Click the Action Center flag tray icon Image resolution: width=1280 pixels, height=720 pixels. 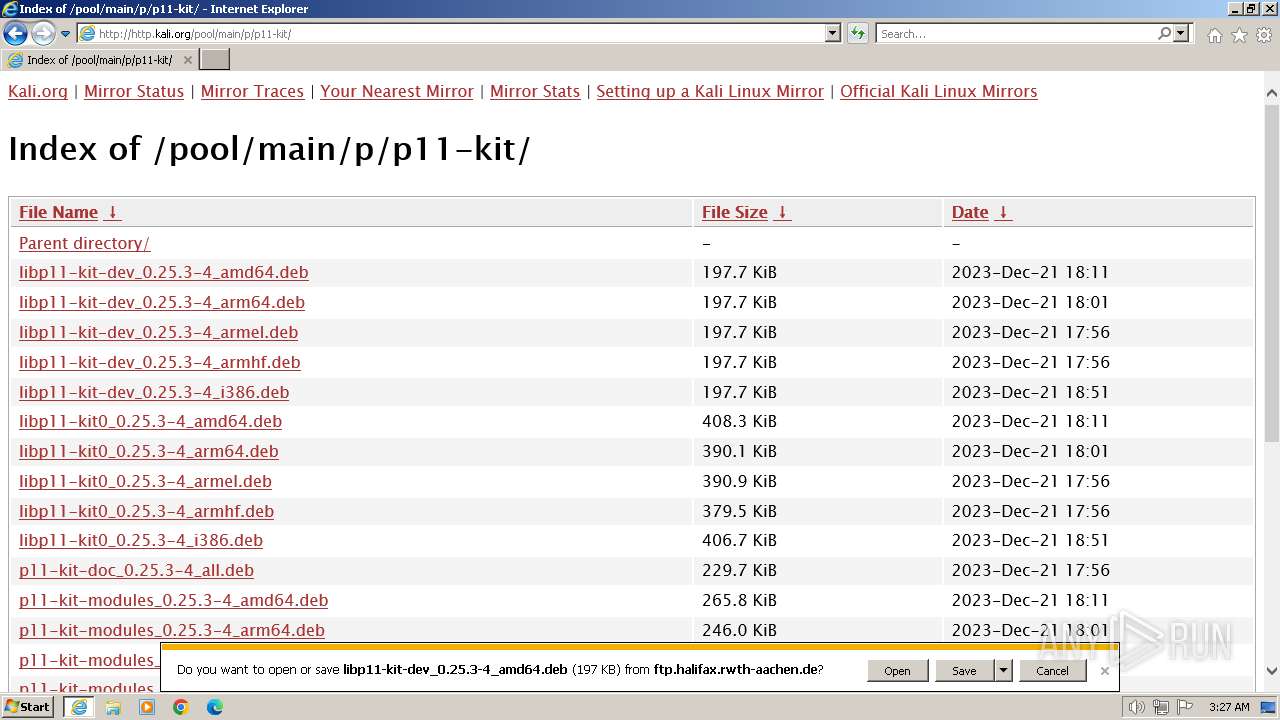[1186, 707]
